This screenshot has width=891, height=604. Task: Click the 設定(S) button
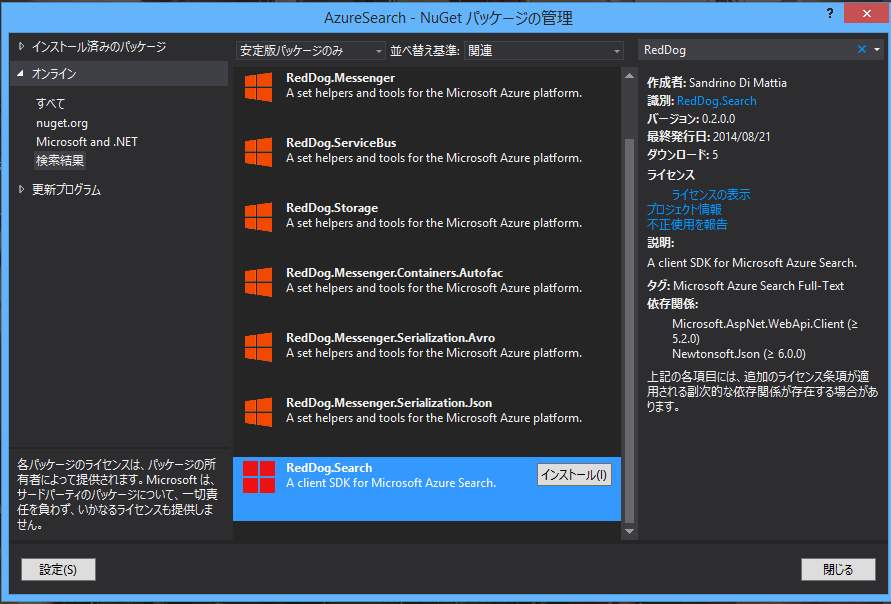58,569
